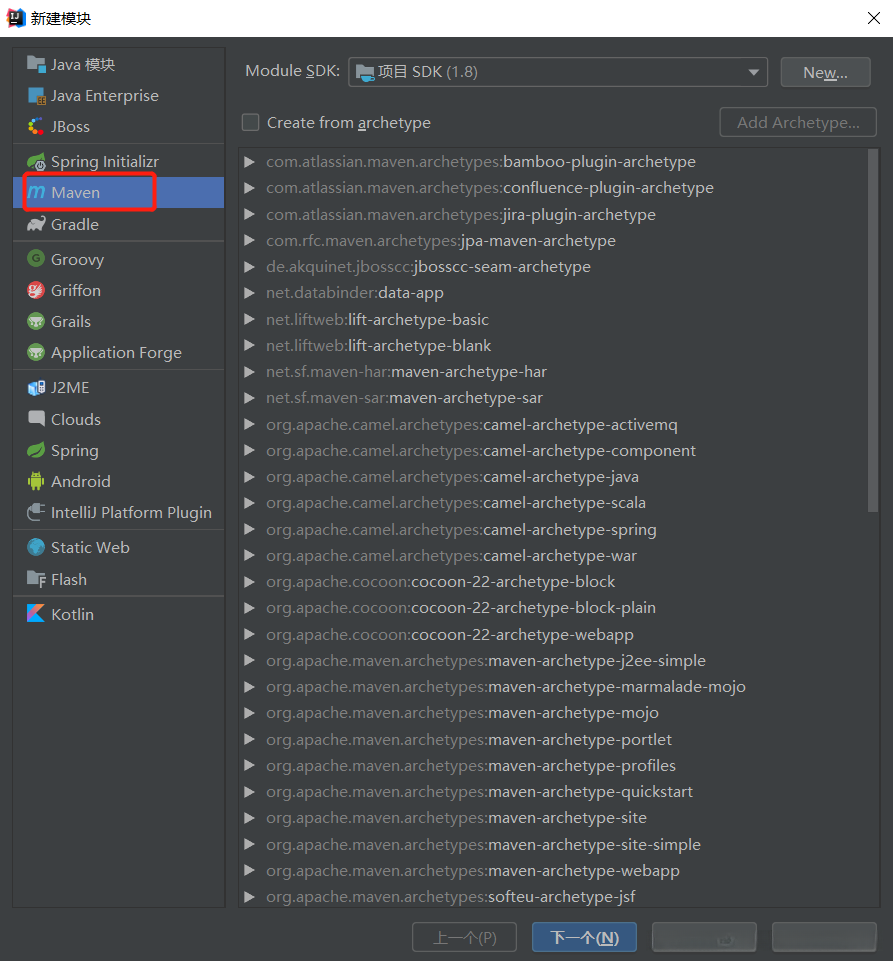The width and height of the screenshot is (893, 961).
Task: Select IntelliJ Platform Plugin in list
Action: point(131,512)
